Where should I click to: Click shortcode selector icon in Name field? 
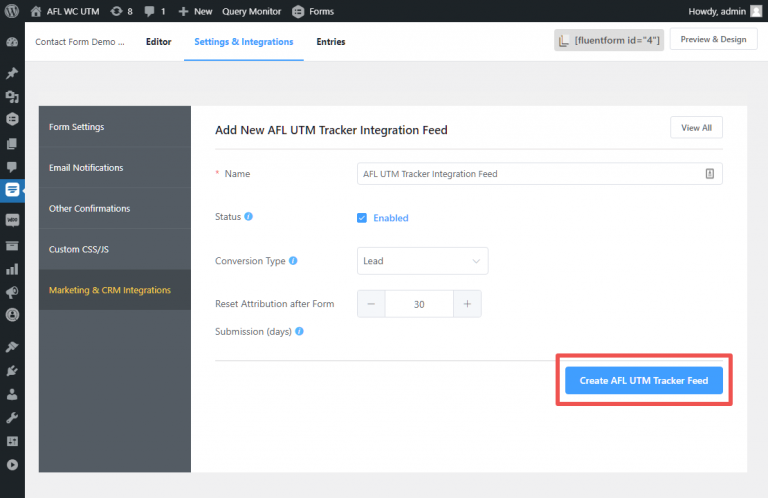click(709, 173)
